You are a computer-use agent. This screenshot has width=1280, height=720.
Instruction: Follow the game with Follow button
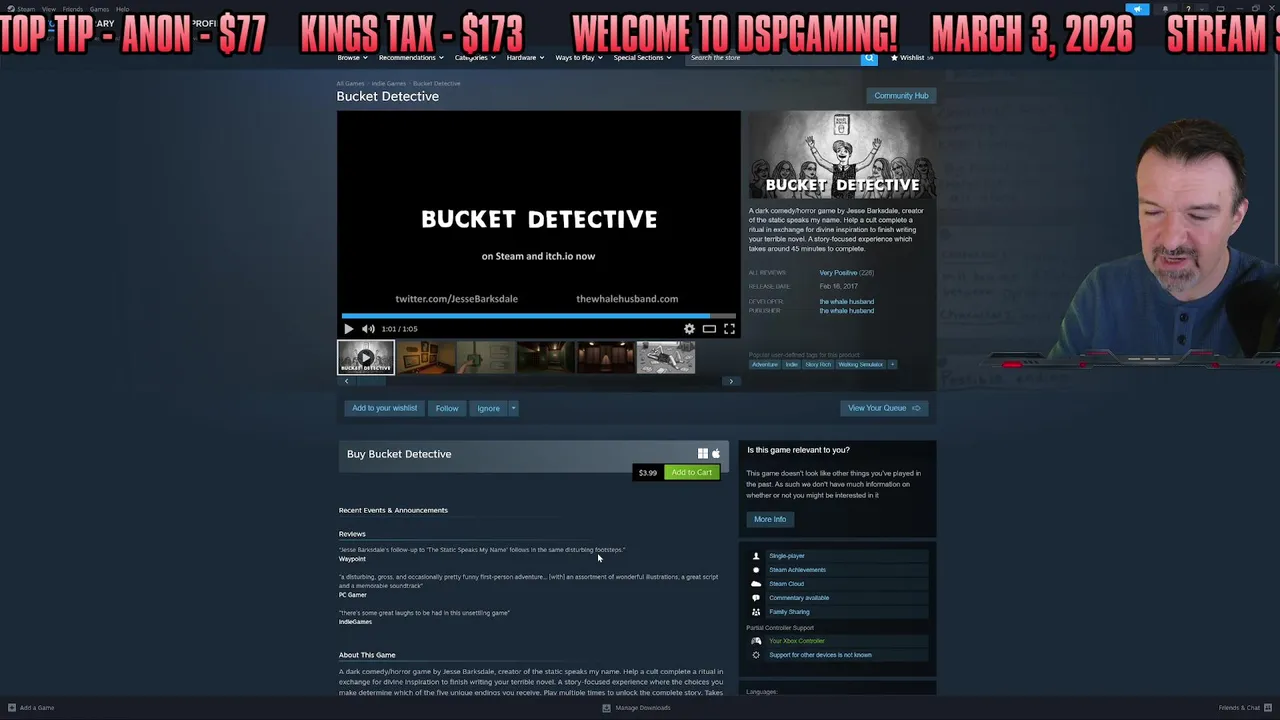pyautogui.click(x=447, y=408)
